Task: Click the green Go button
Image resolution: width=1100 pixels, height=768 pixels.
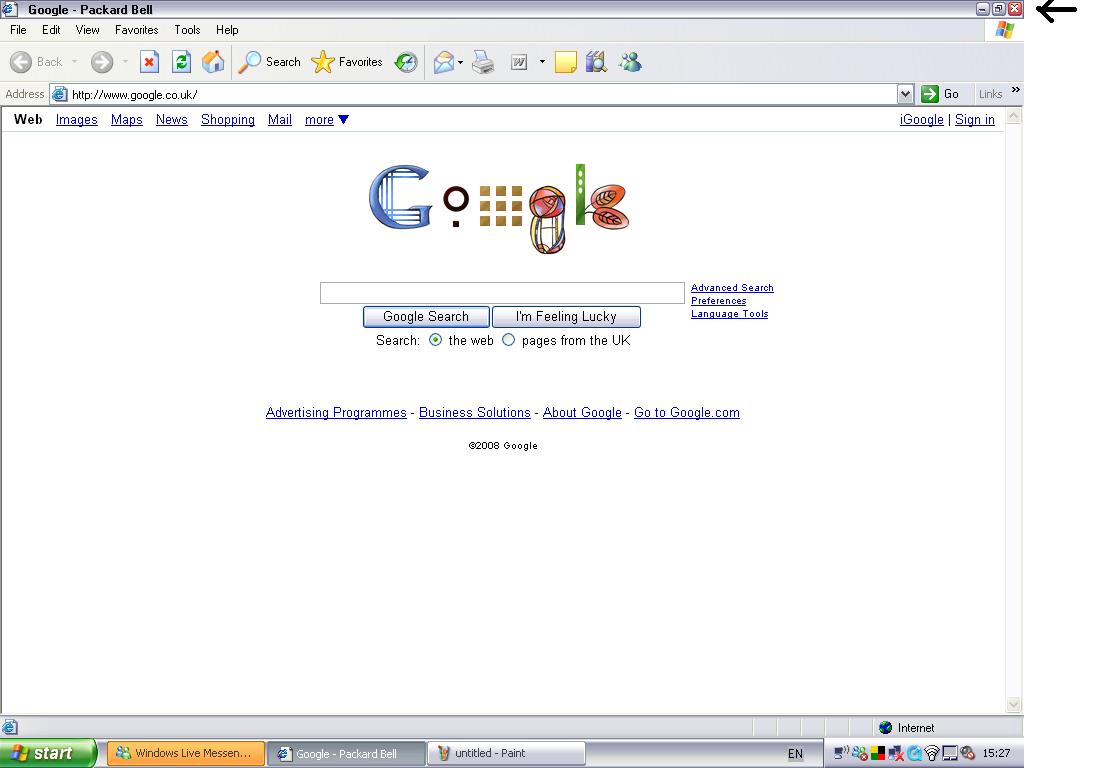Action: pos(940,94)
